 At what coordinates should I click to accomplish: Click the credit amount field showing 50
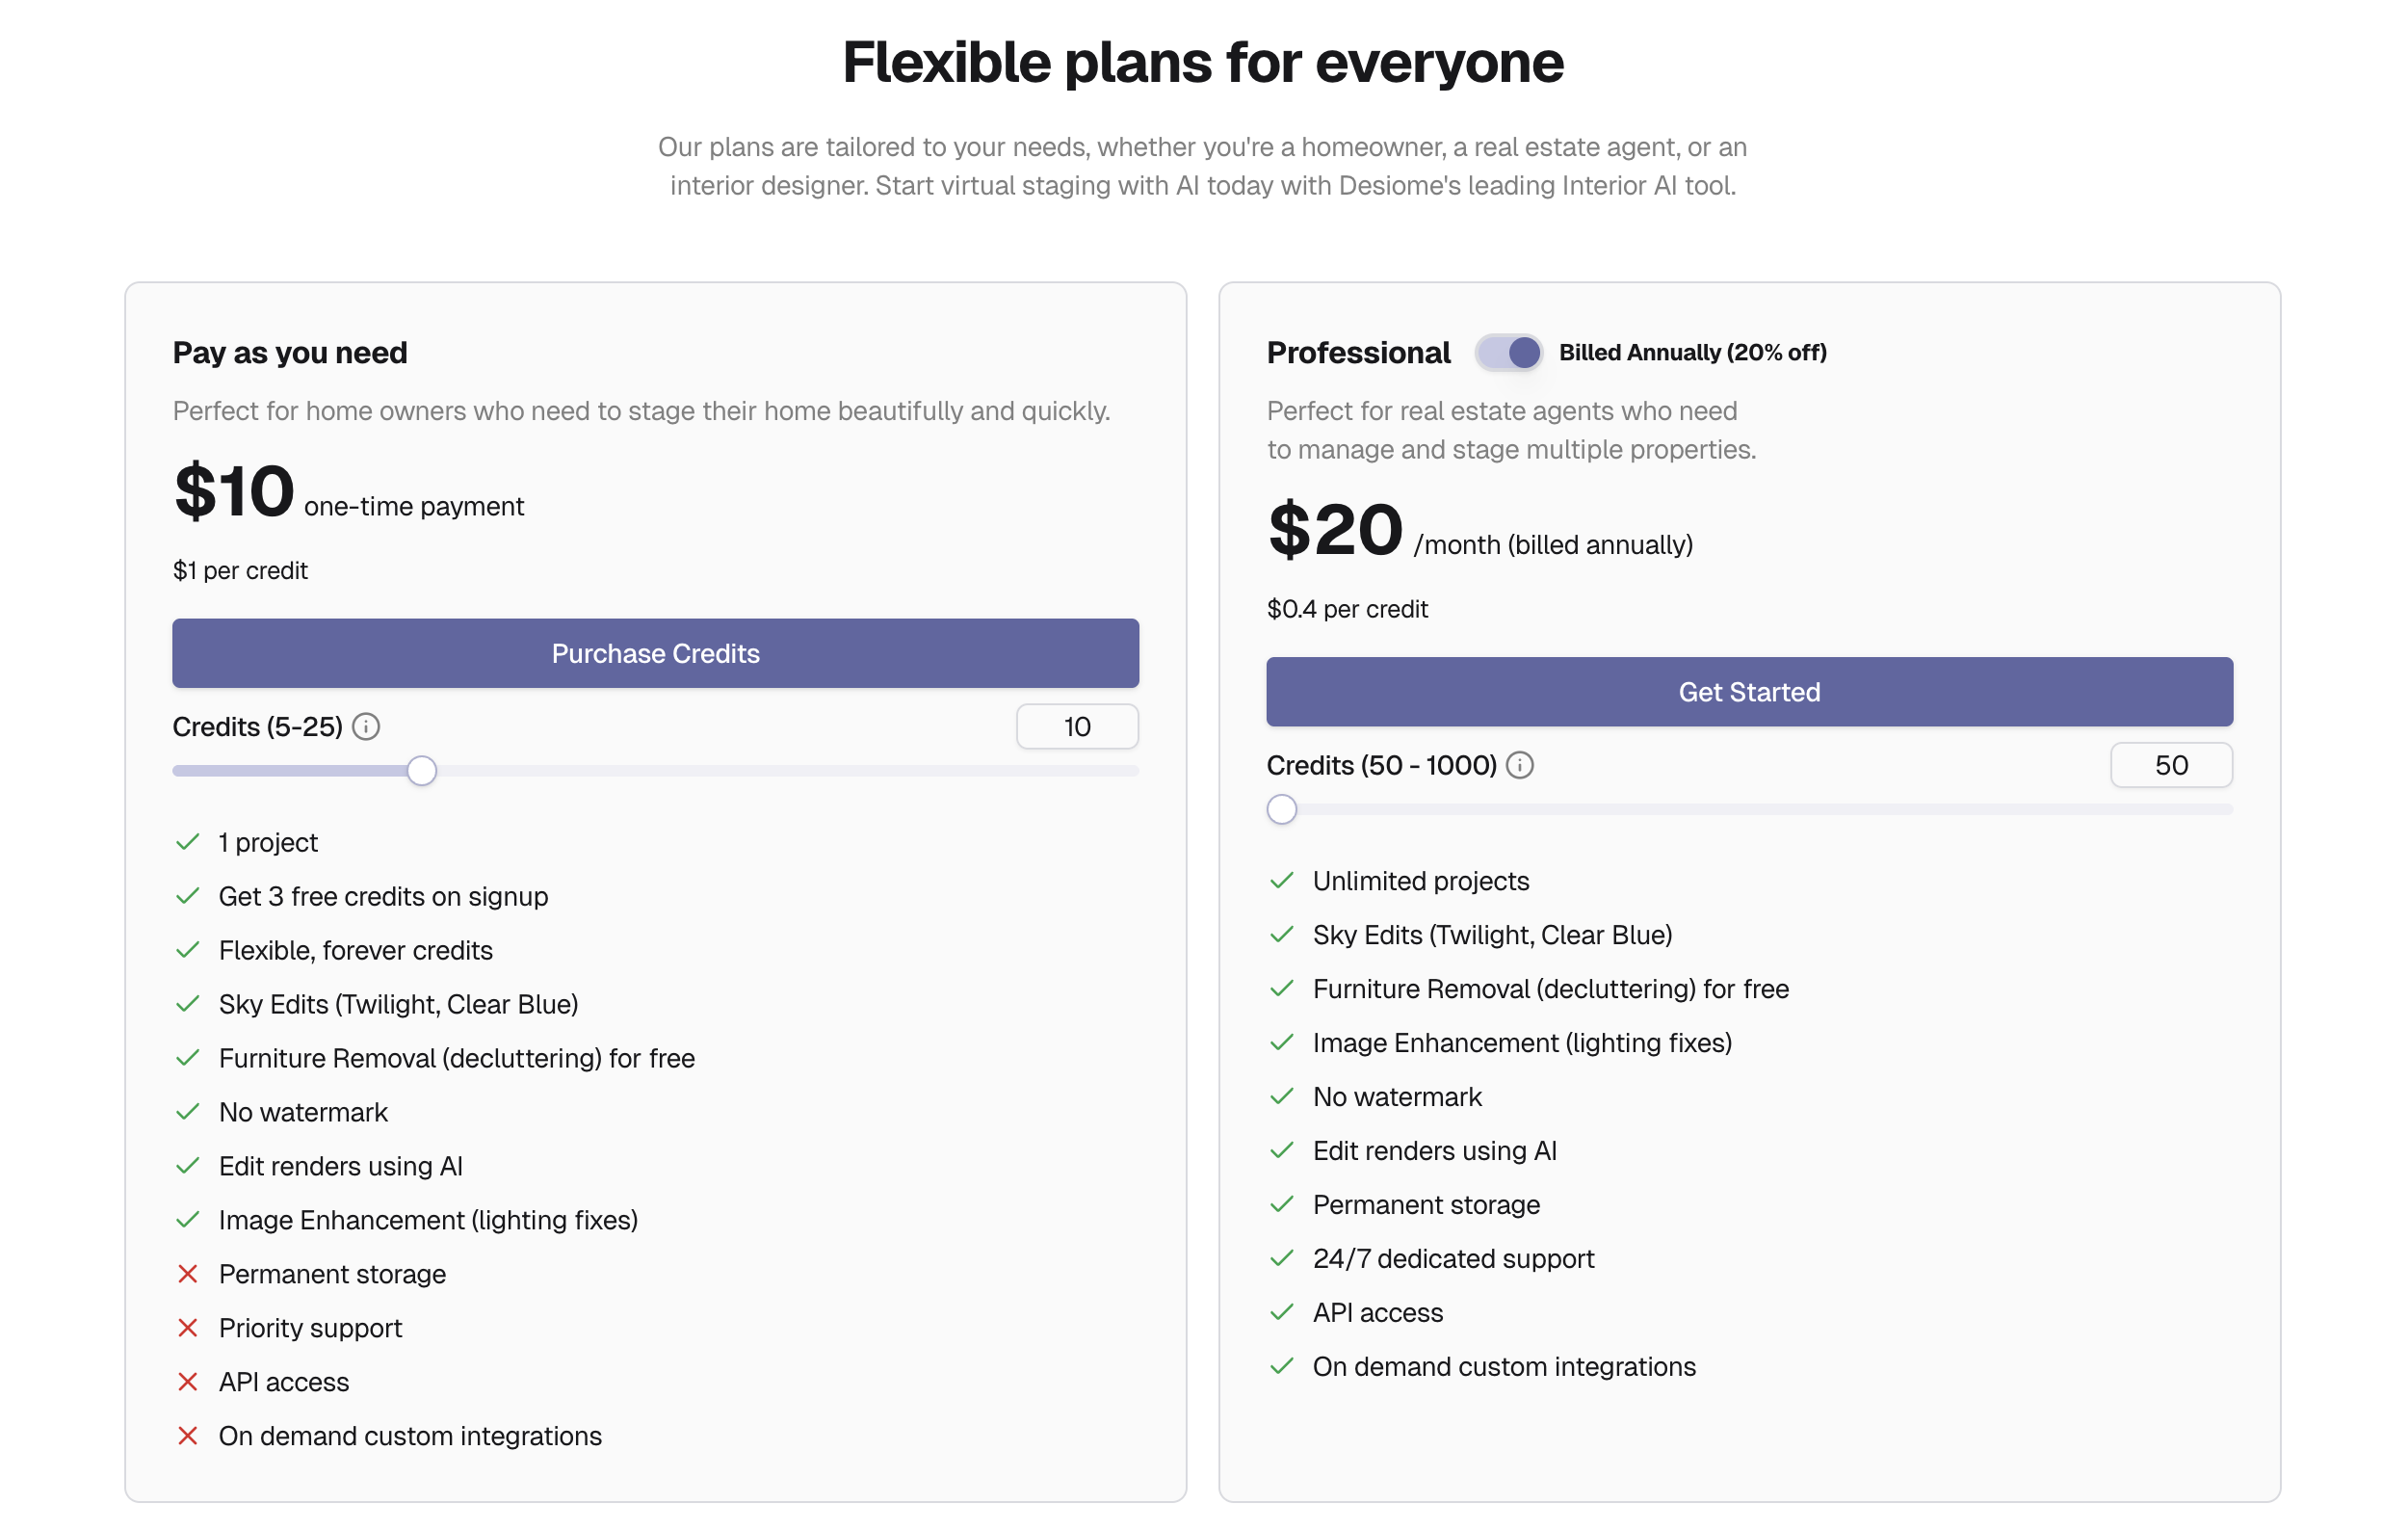tap(2171, 765)
